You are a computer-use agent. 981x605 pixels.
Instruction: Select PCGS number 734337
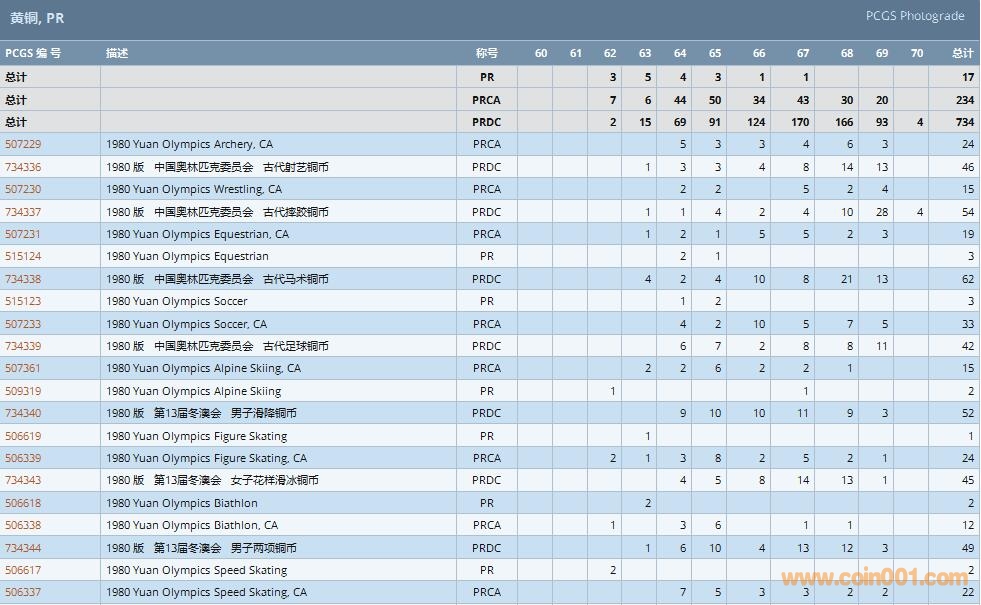coord(23,212)
